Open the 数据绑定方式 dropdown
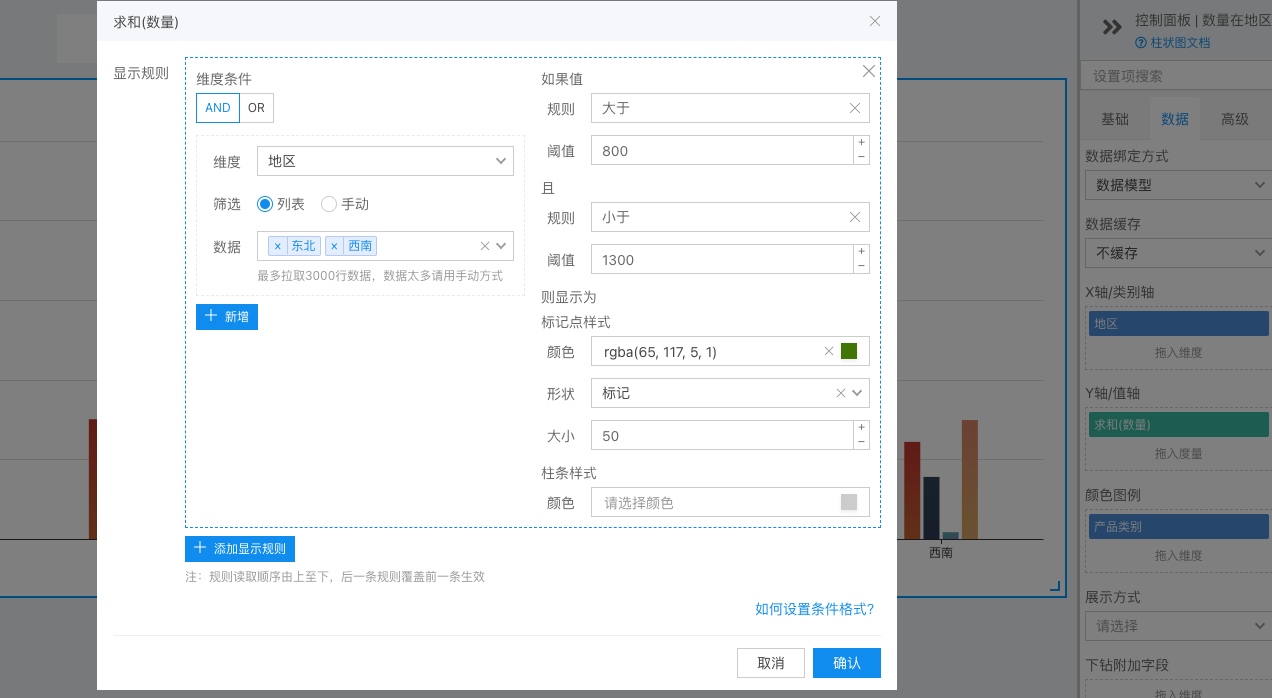The image size is (1272, 698). tap(1177, 185)
